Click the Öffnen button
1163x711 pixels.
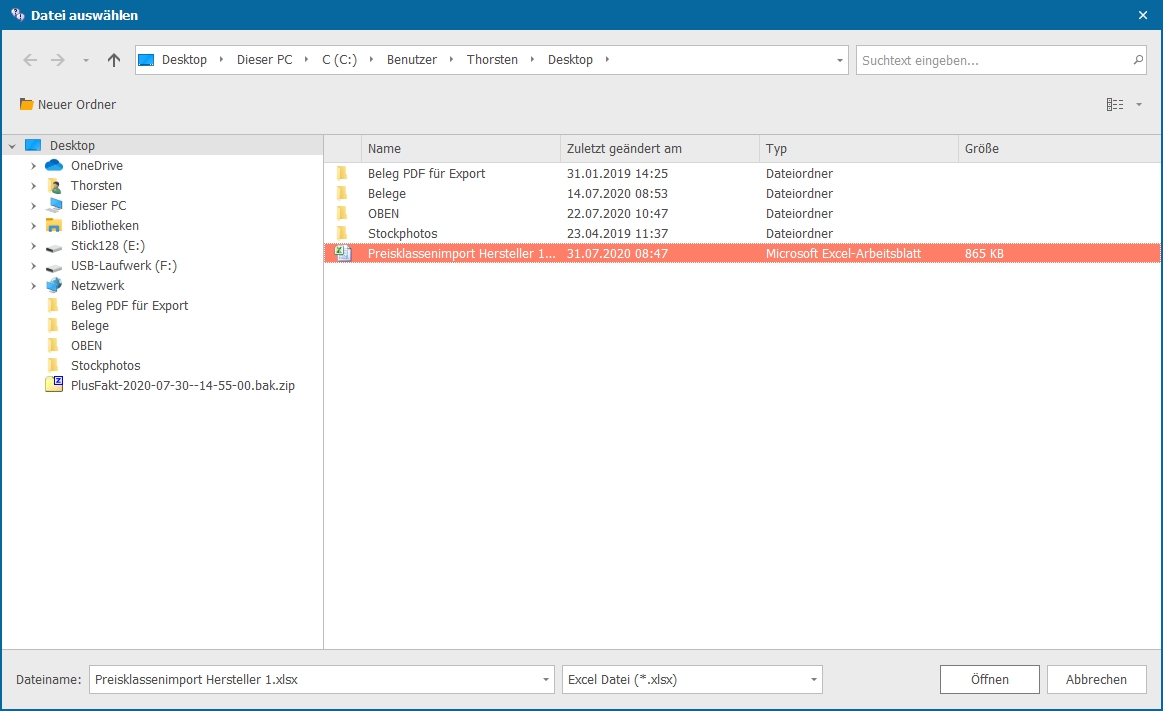point(989,680)
